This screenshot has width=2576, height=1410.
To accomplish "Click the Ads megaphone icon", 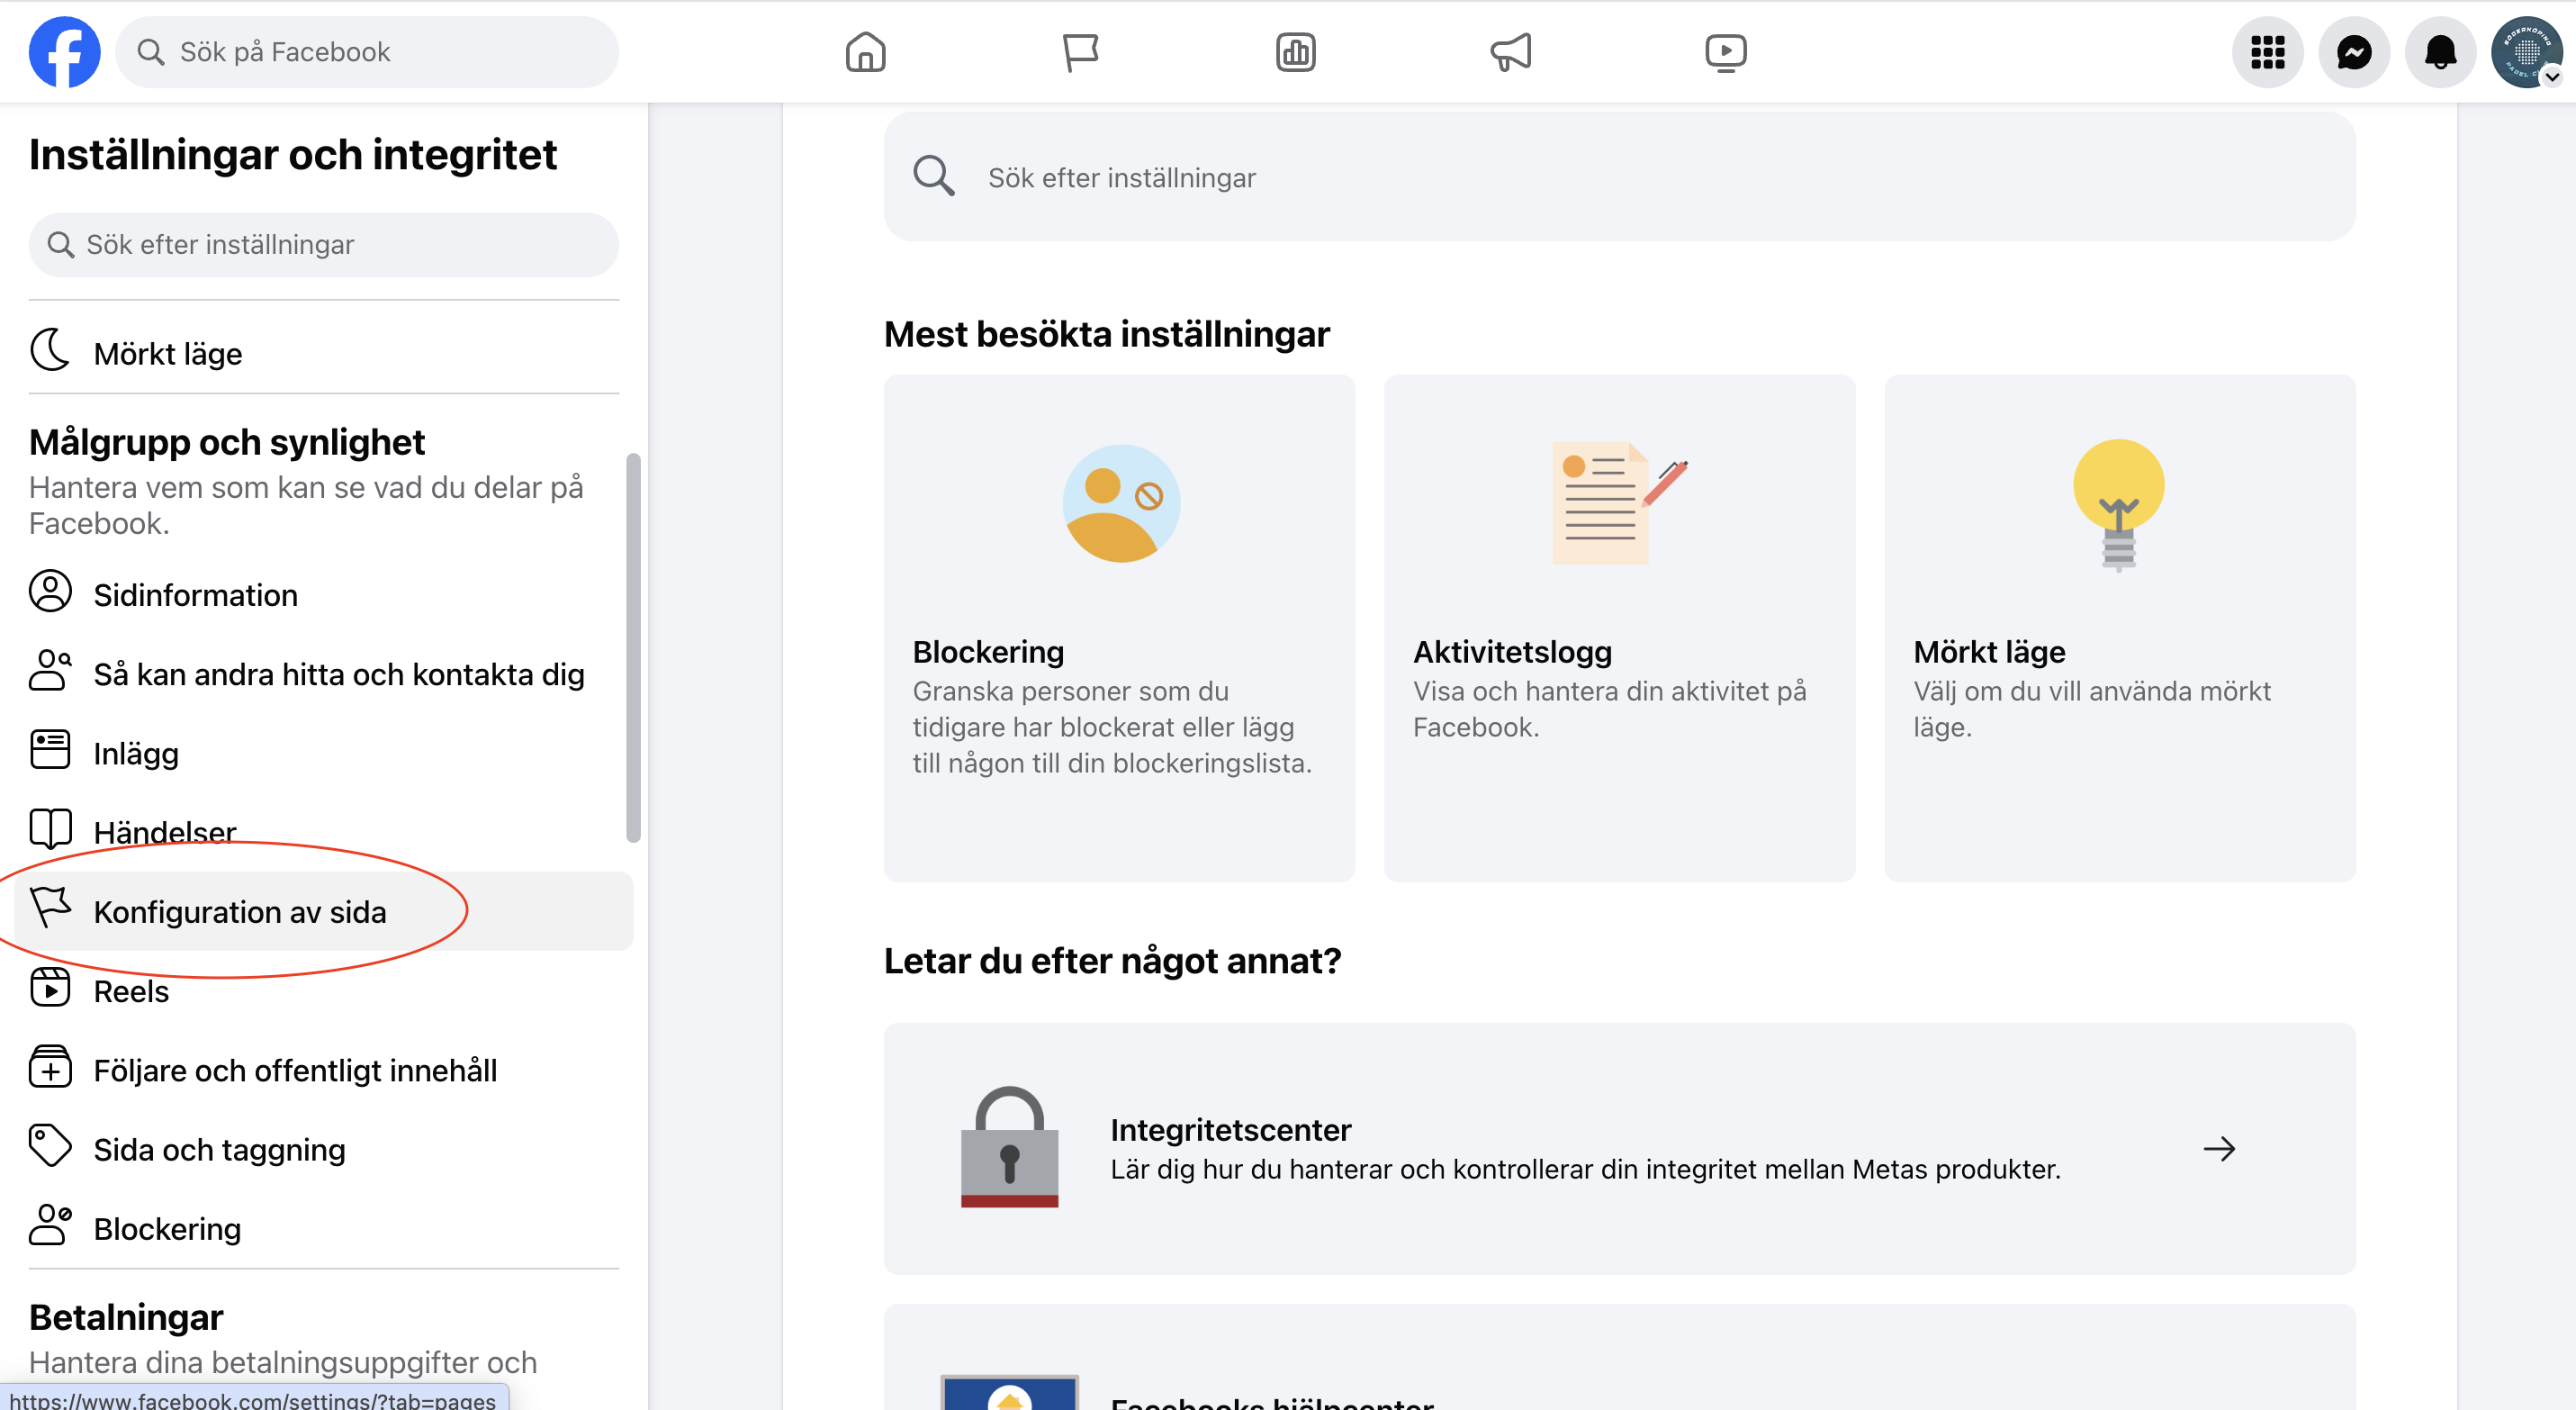I will click(1510, 52).
